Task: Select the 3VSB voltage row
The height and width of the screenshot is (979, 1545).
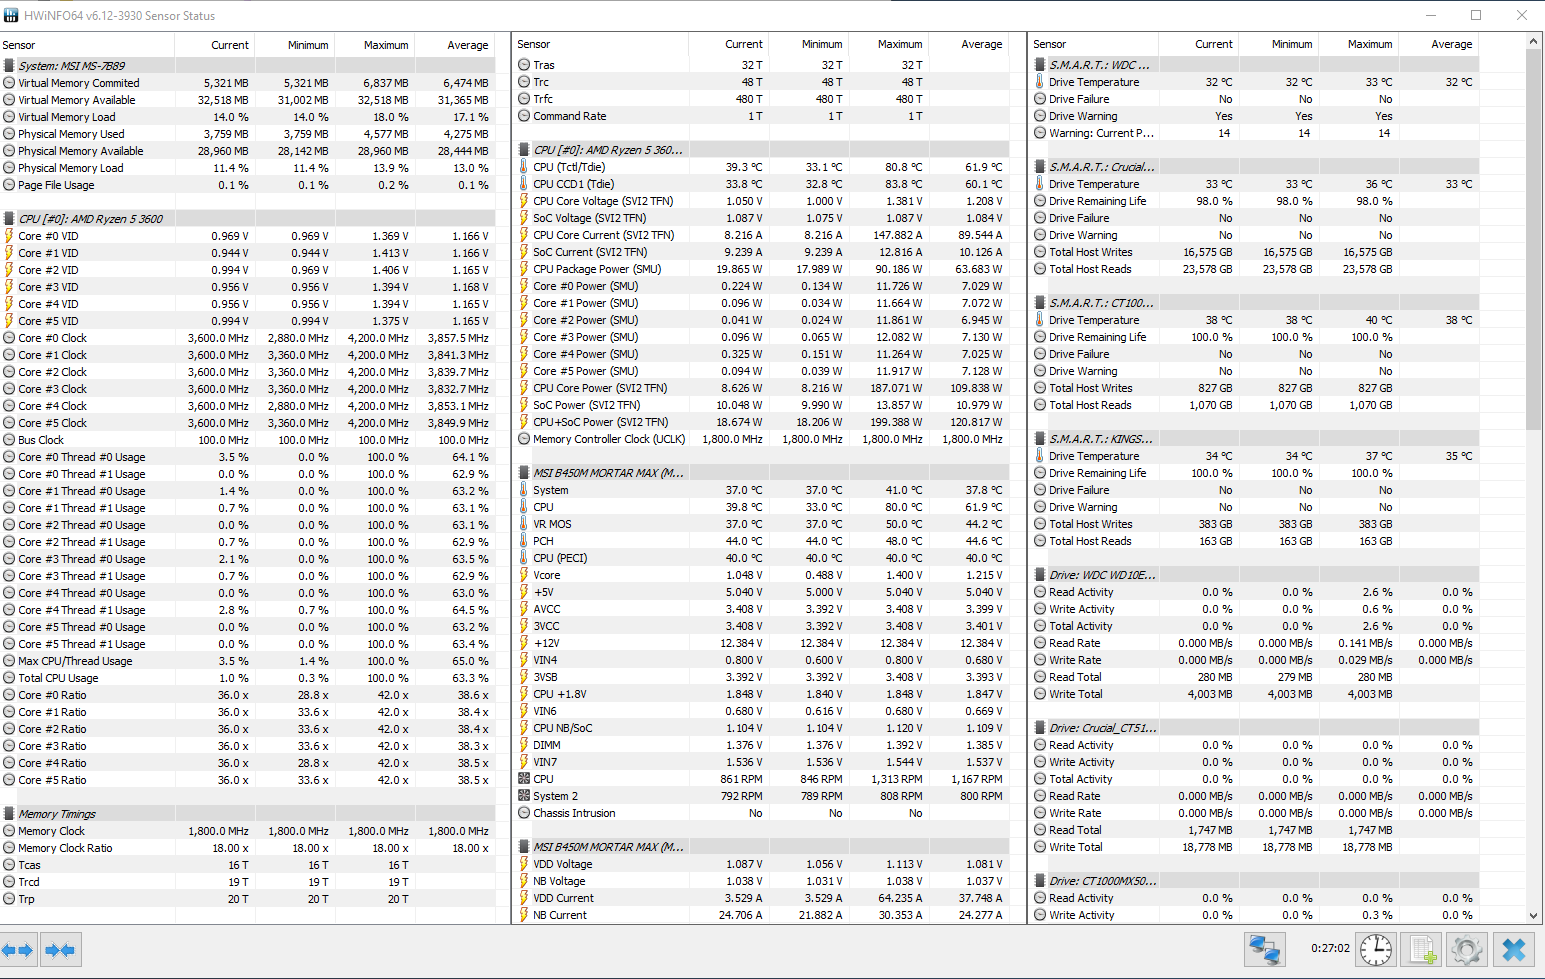Action: tap(762, 677)
